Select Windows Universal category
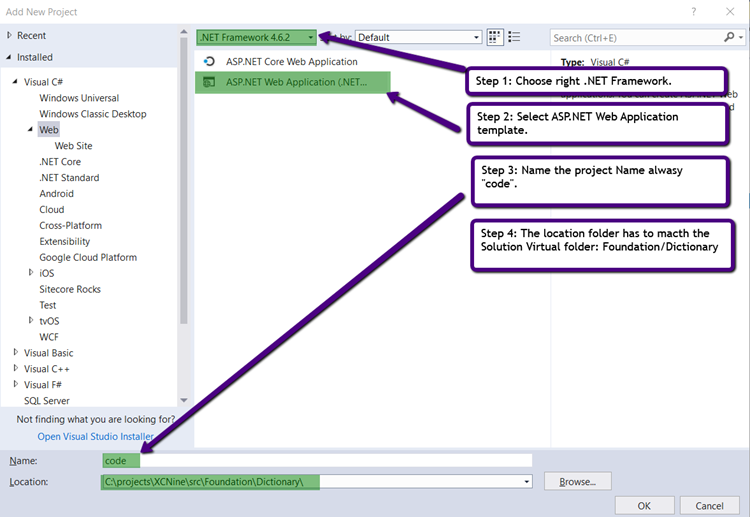The height and width of the screenshot is (517, 750). pos(79,98)
